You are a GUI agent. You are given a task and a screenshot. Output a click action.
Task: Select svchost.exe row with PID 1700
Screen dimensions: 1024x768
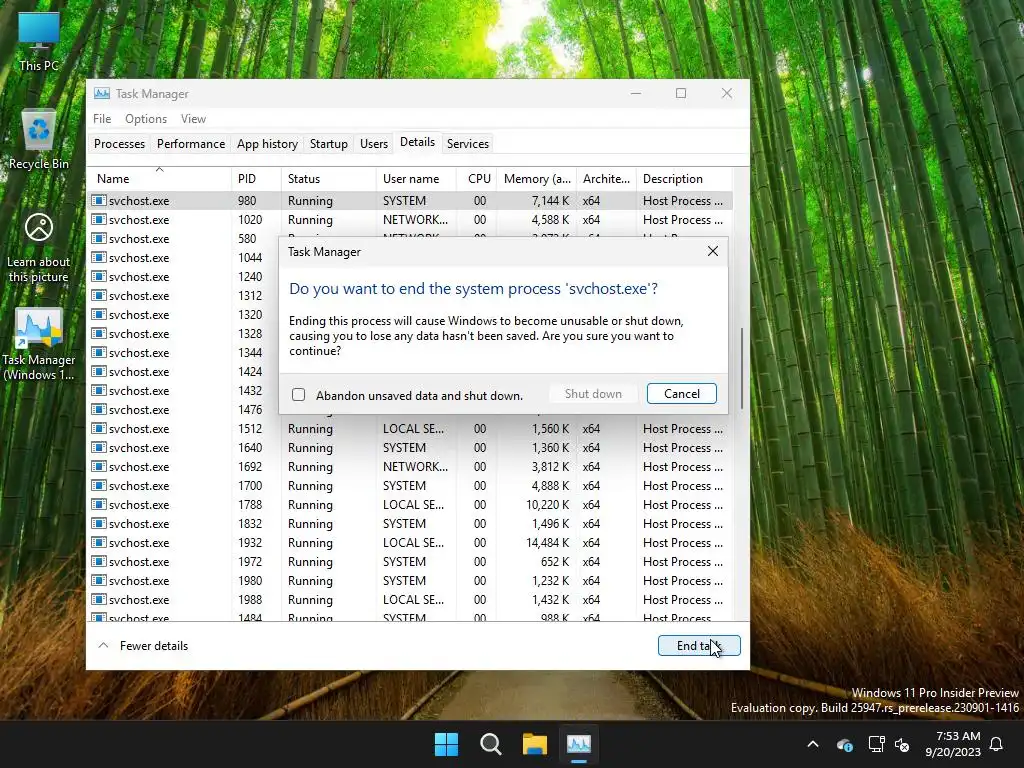pyautogui.click(x=410, y=485)
